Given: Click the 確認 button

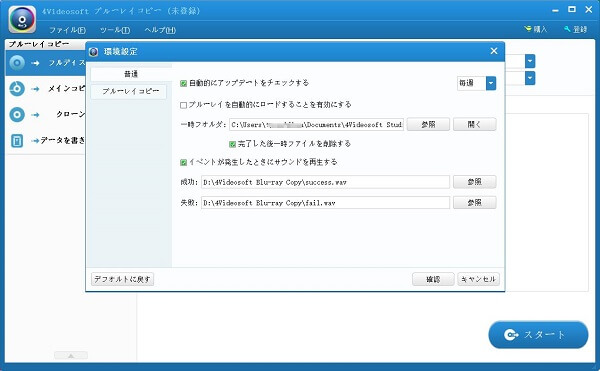Looking at the screenshot, I should point(433,280).
